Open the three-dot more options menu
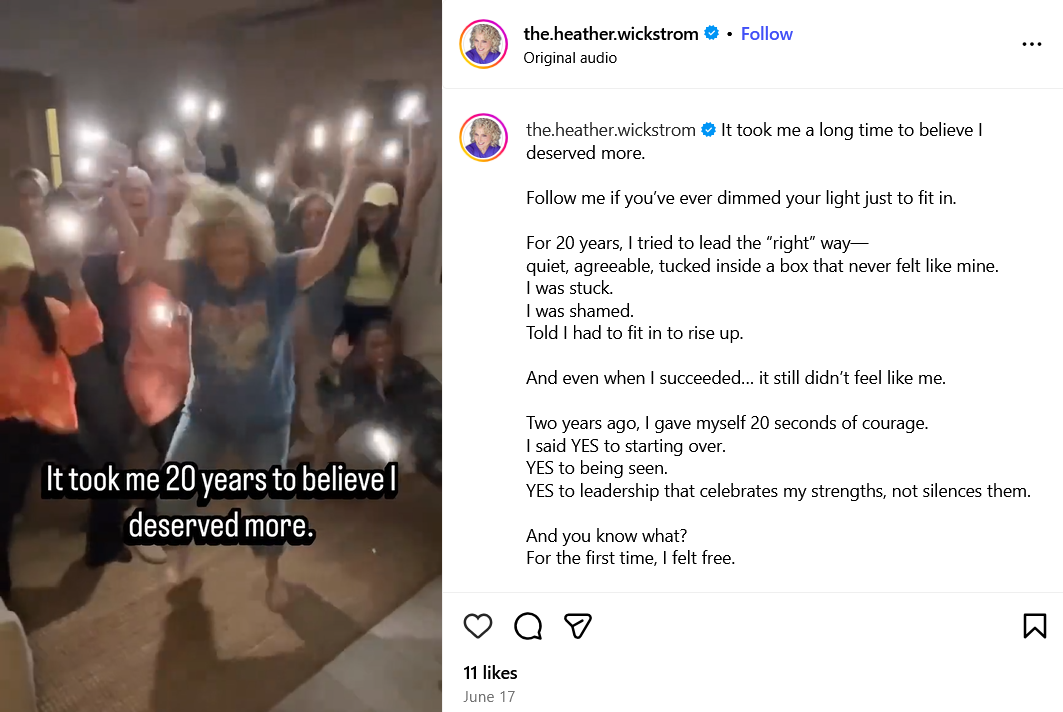 coord(1032,45)
